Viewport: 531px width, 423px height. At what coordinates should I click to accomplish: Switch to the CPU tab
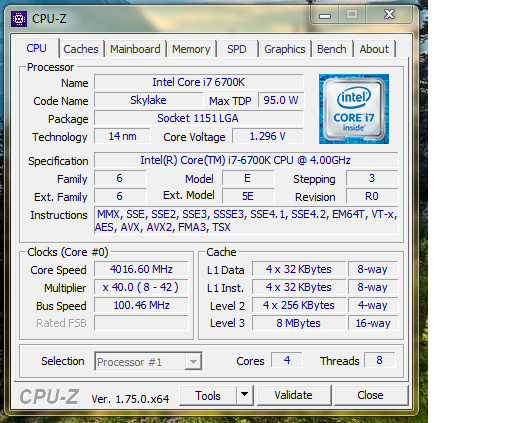pos(36,48)
